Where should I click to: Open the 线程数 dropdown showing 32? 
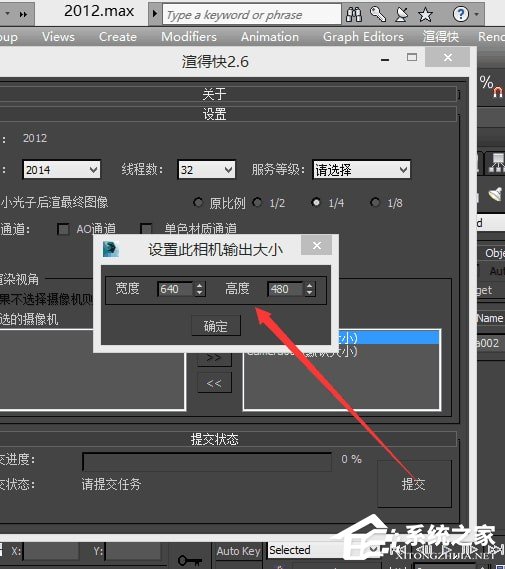coord(206,170)
